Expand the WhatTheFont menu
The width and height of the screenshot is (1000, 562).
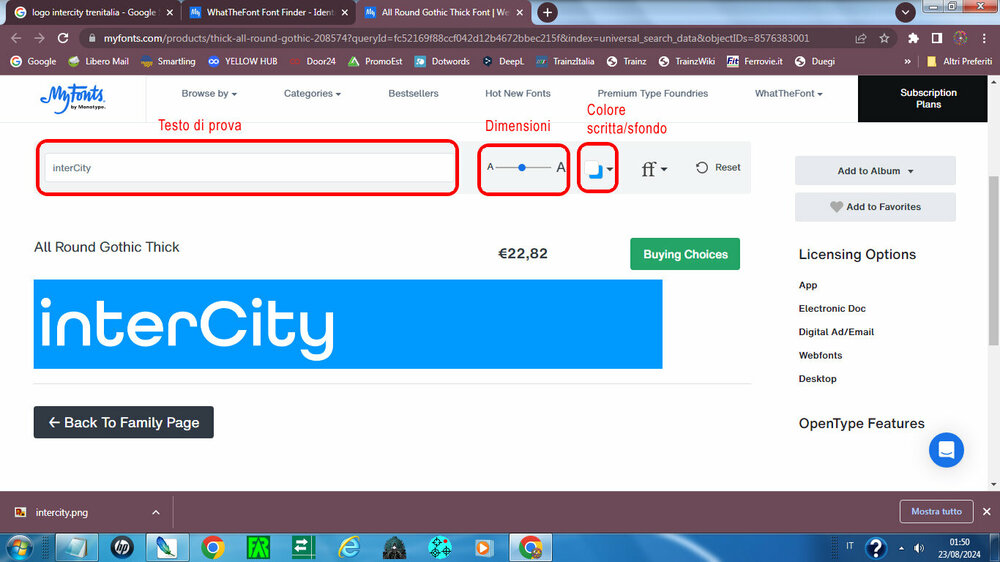click(x=788, y=93)
